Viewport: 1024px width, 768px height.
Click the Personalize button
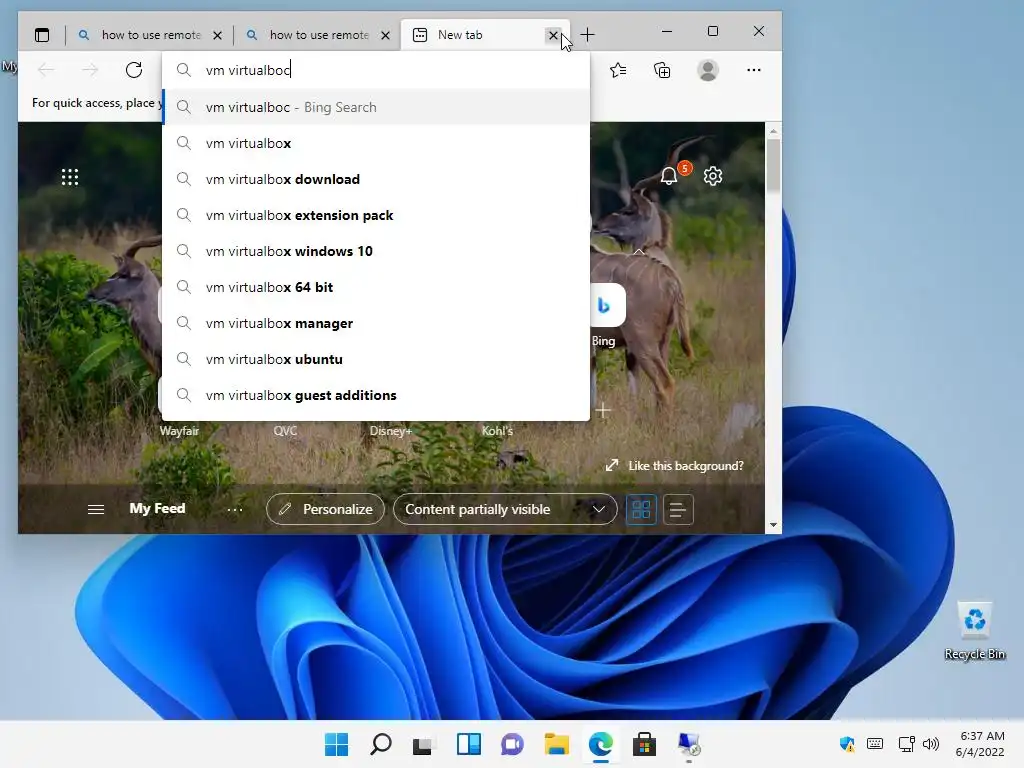click(325, 509)
